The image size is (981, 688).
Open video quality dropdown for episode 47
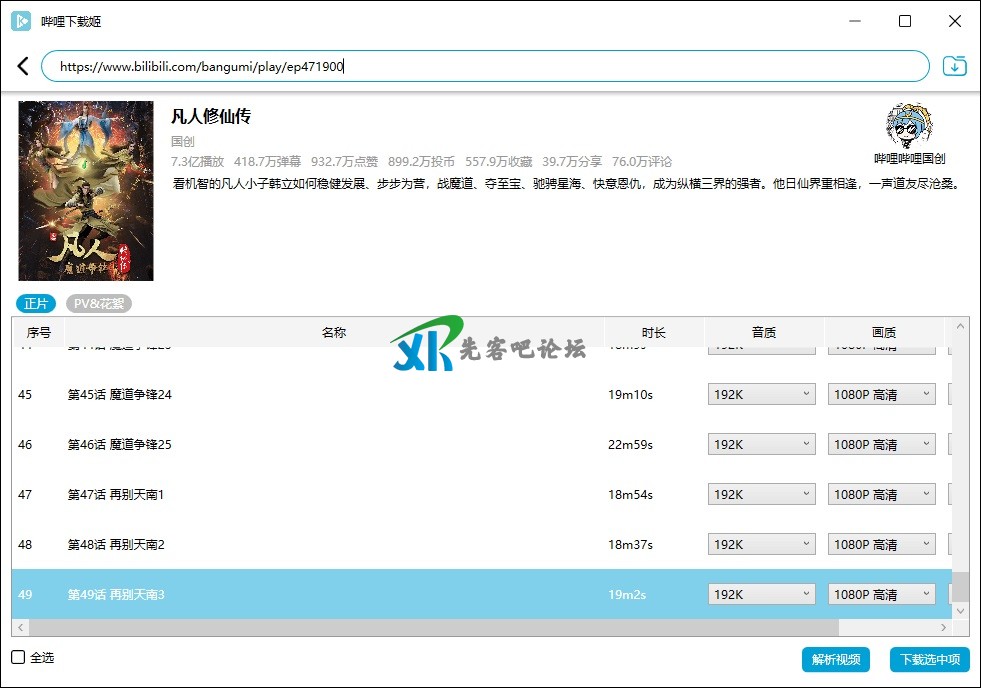pyautogui.click(x=881, y=495)
